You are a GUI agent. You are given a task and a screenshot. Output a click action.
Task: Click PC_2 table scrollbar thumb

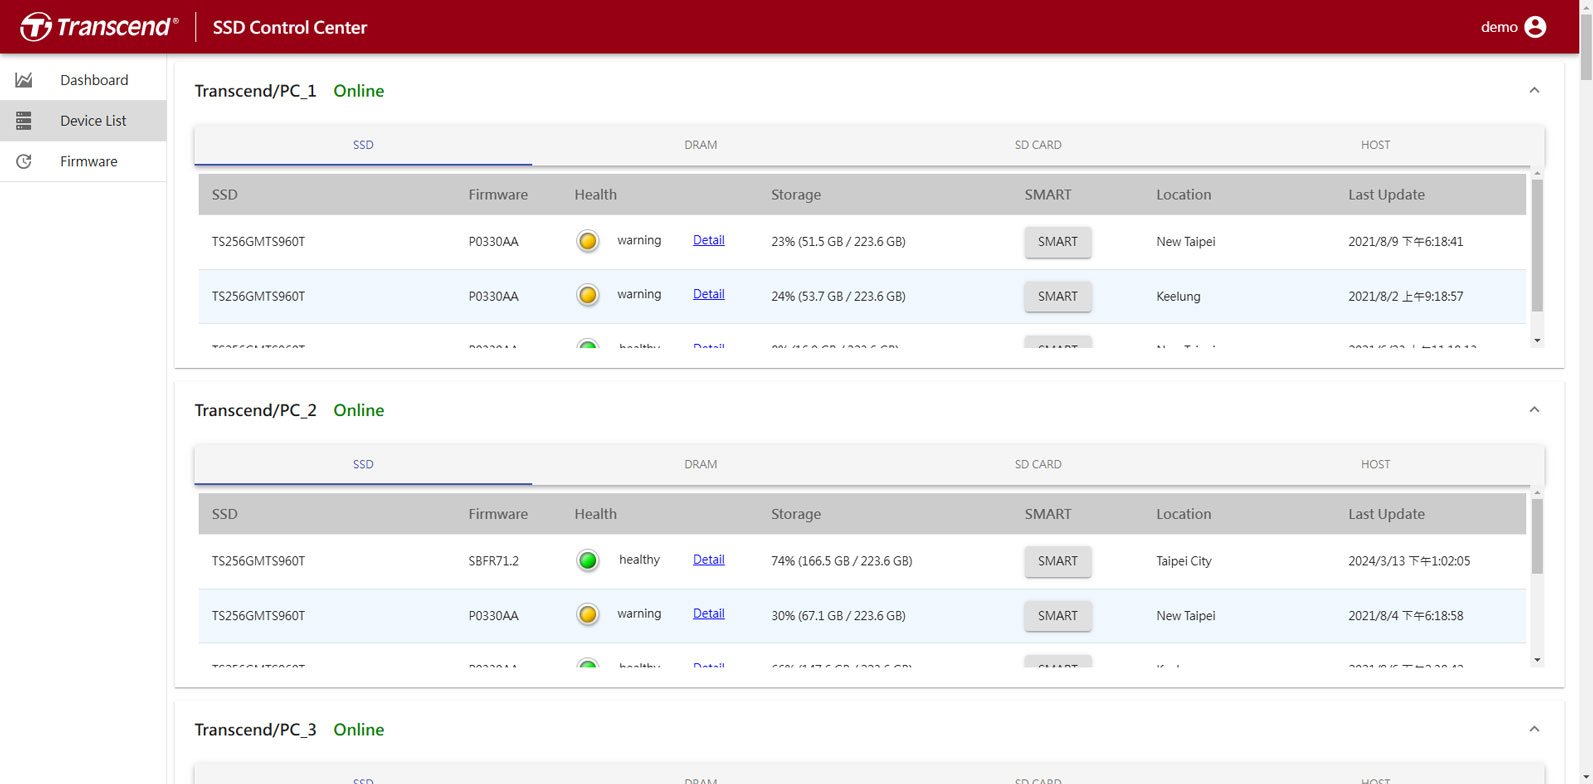tap(1537, 537)
